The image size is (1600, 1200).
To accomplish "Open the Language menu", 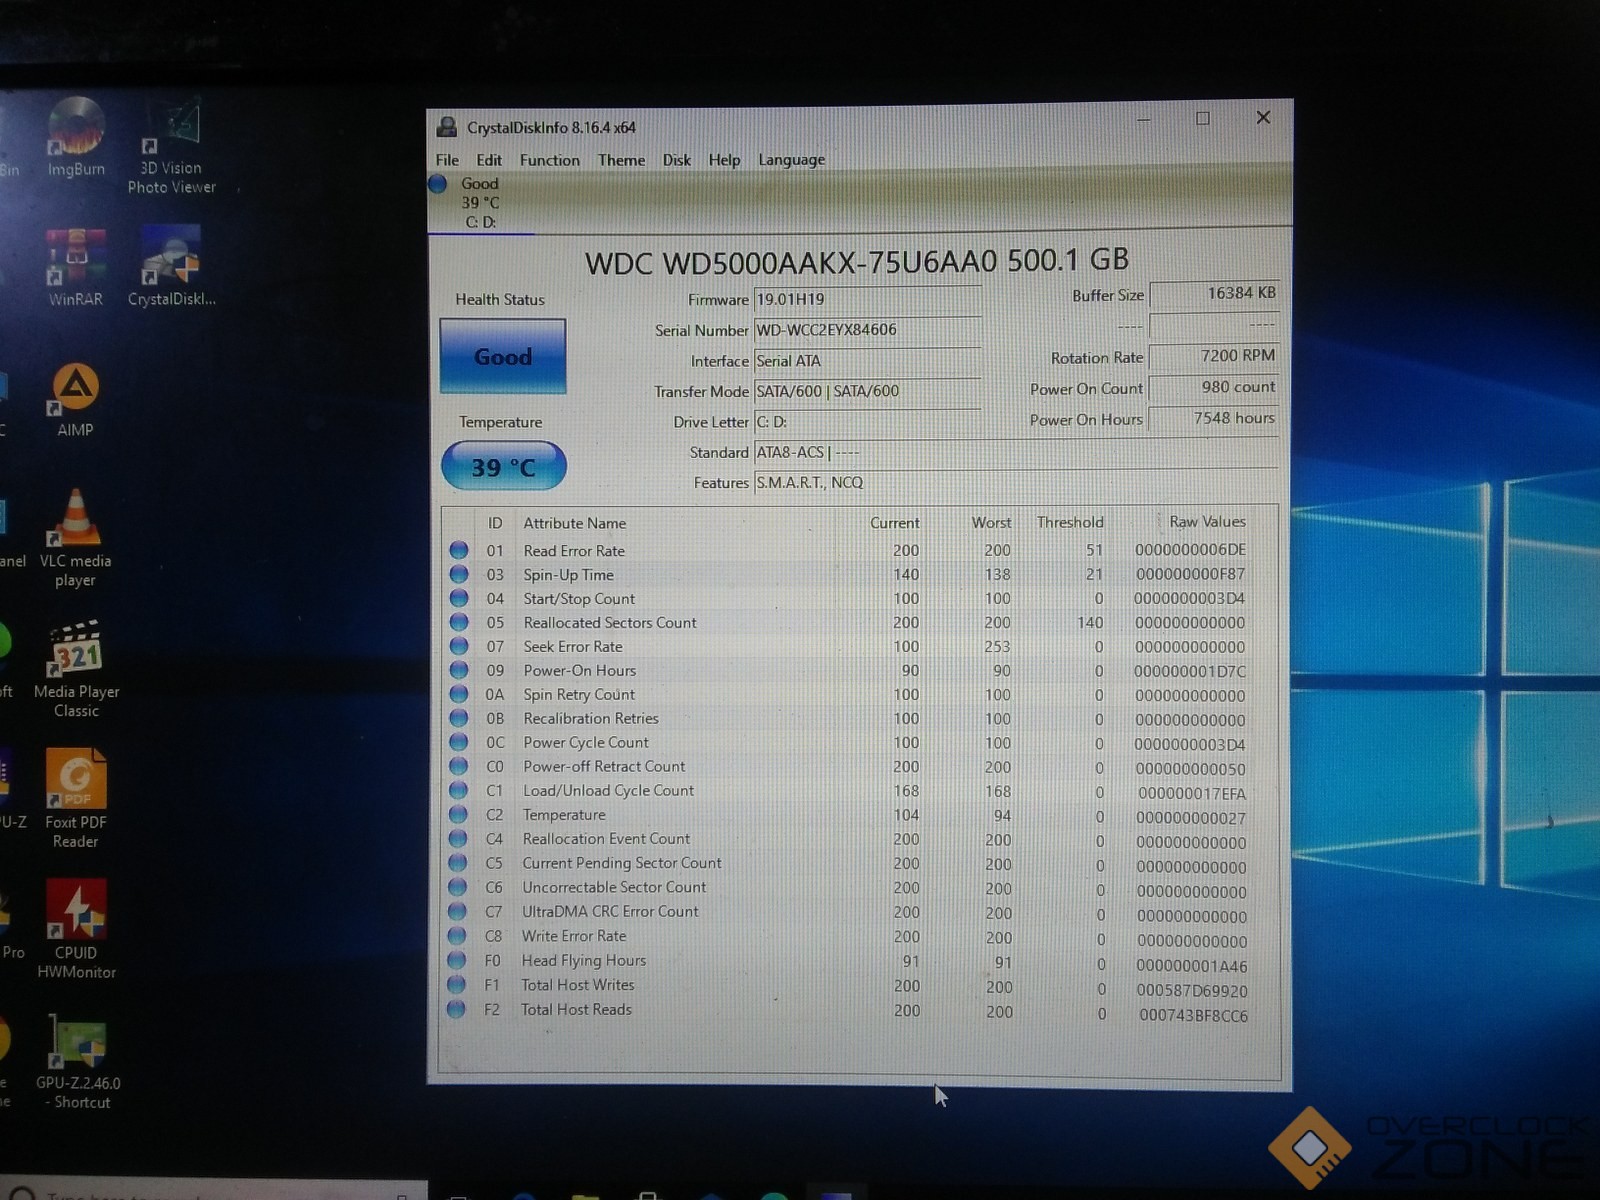I will coord(791,160).
